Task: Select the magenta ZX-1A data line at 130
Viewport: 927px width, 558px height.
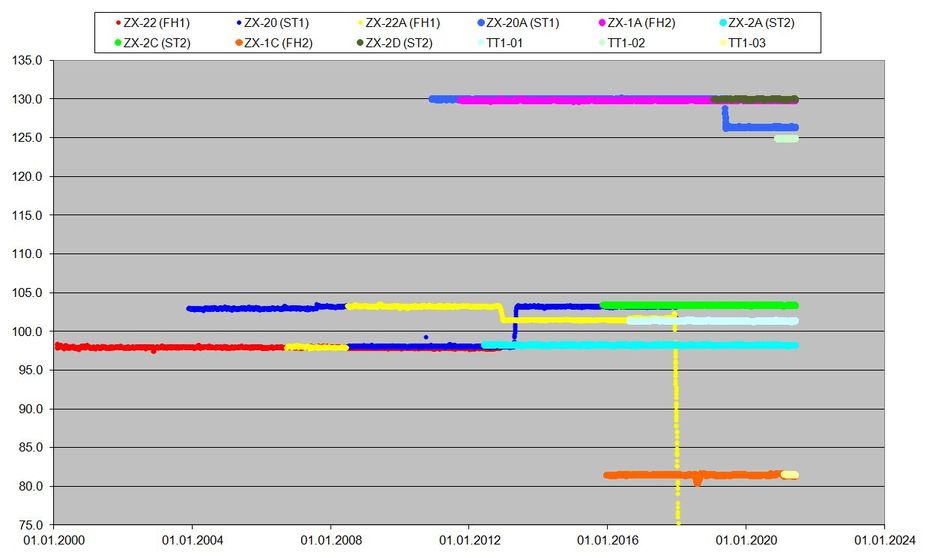Action: 580,100
